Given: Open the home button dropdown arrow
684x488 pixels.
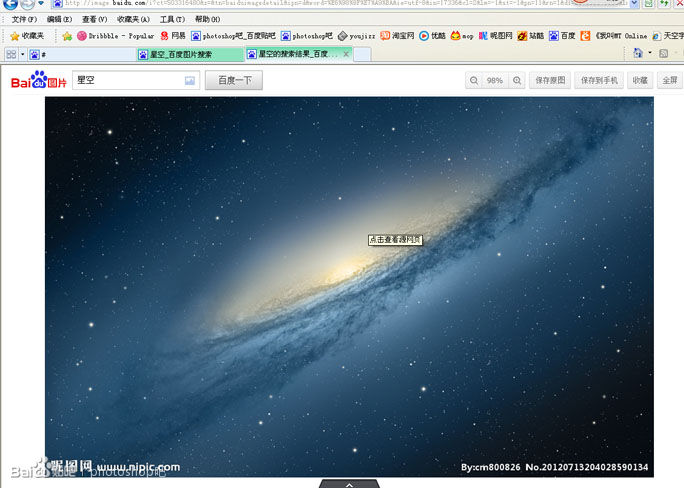Looking at the screenshot, I should tap(650, 53).
